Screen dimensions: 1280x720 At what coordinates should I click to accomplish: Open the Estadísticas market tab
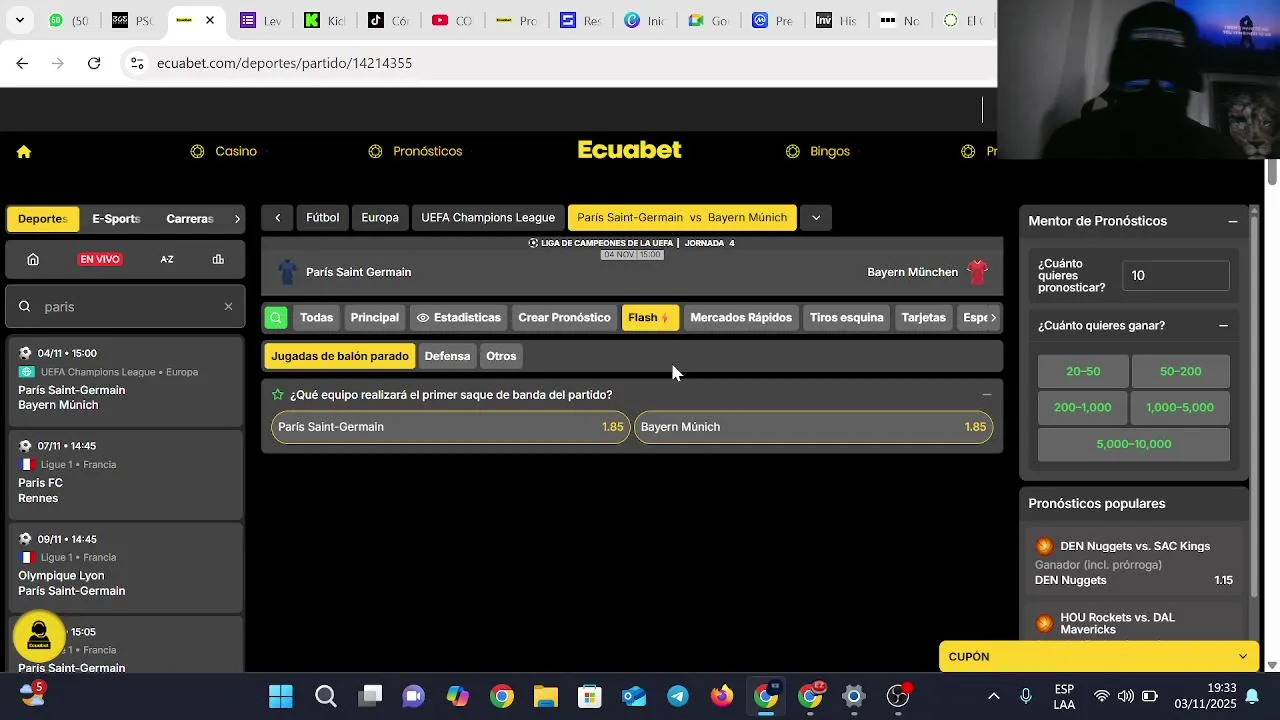[x=459, y=318]
